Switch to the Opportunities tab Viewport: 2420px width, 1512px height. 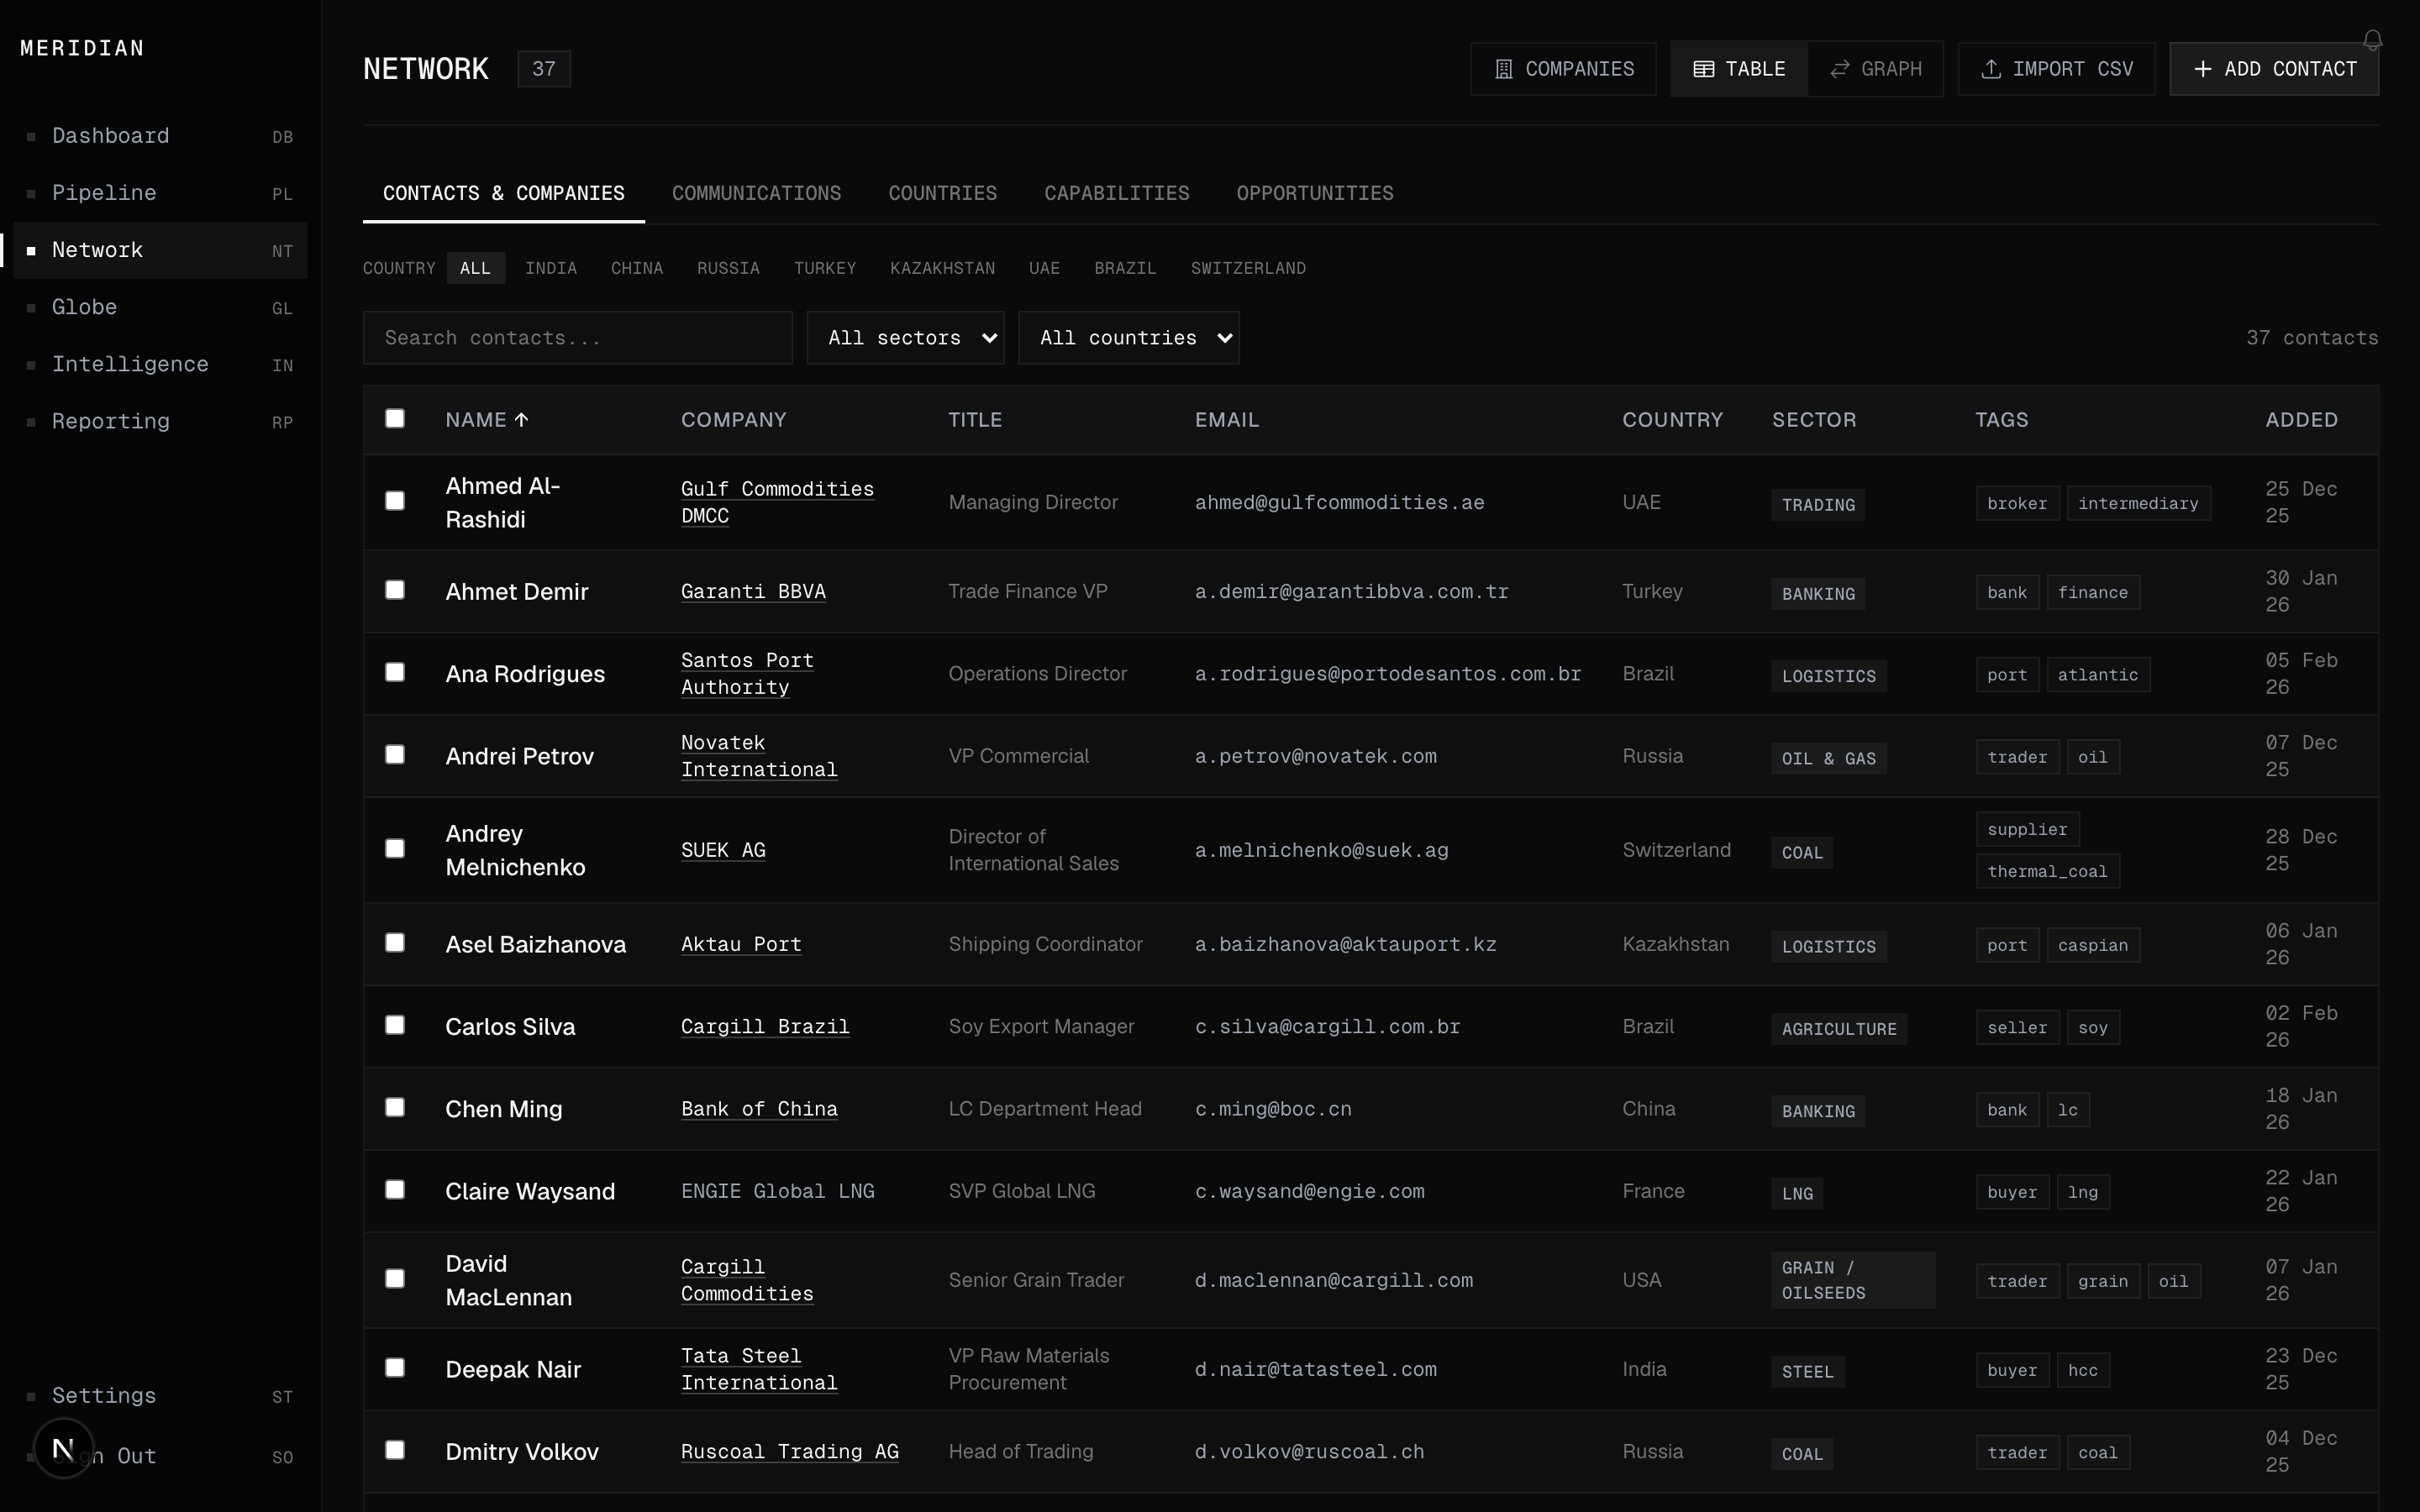(x=1314, y=193)
